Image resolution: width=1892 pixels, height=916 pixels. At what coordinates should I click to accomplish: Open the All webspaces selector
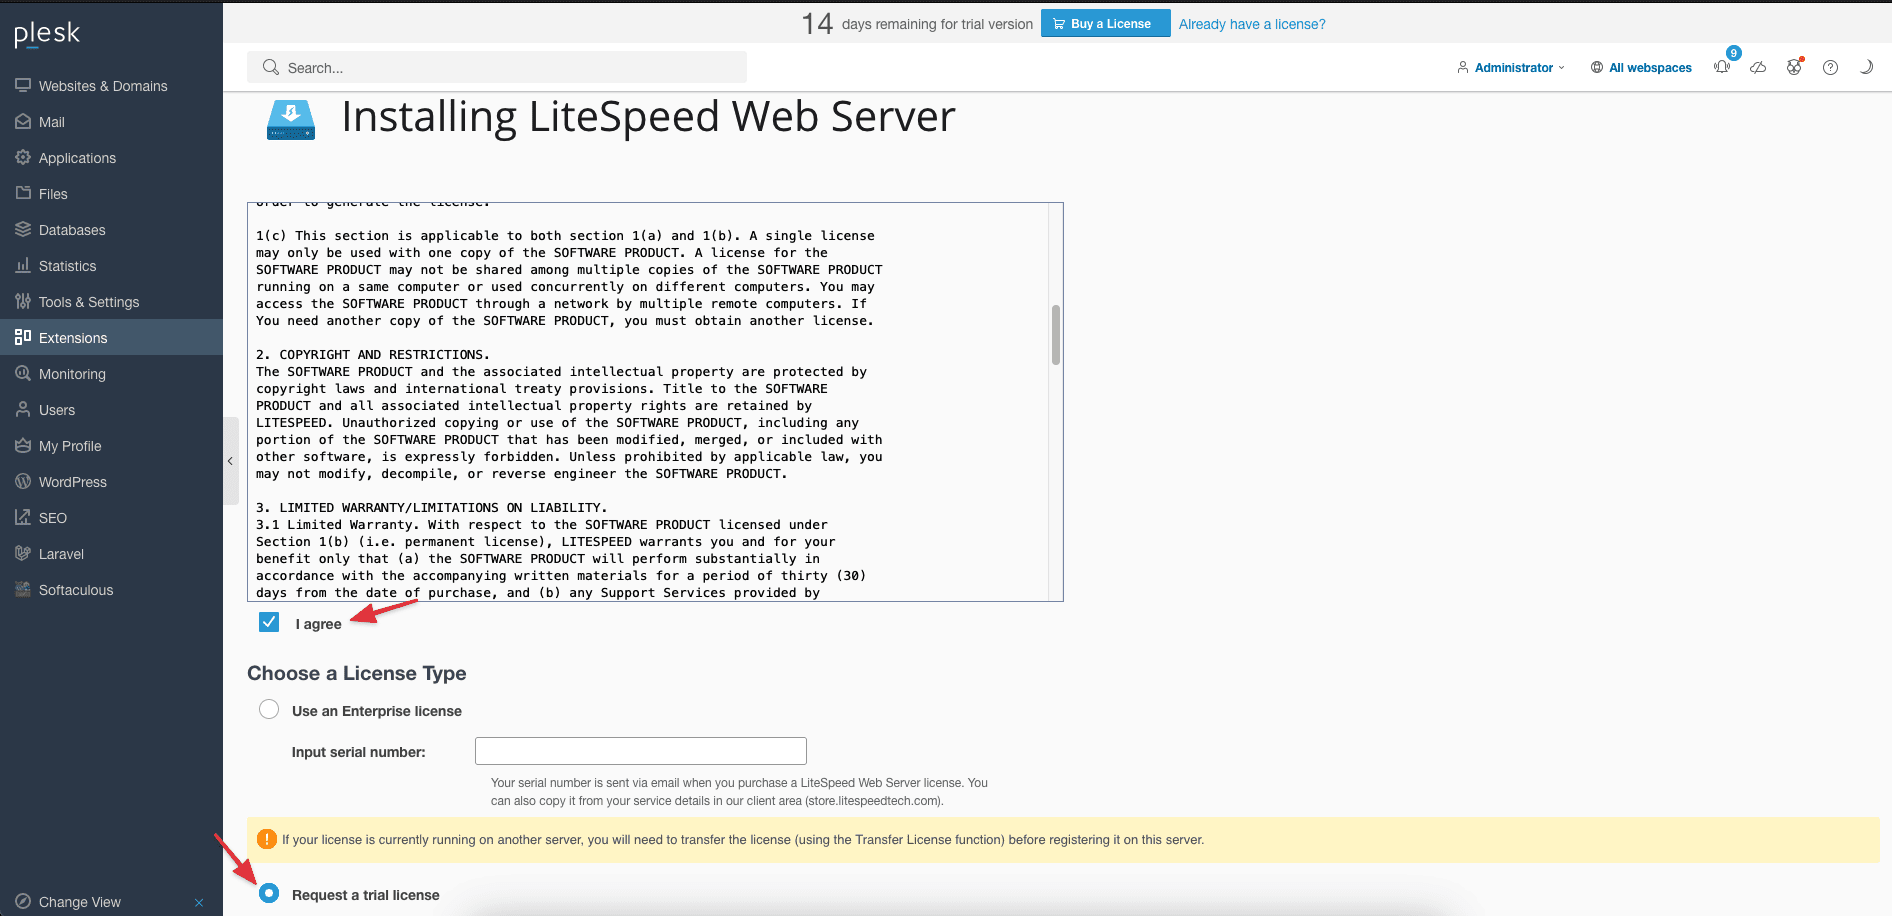pyautogui.click(x=1641, y=68)
